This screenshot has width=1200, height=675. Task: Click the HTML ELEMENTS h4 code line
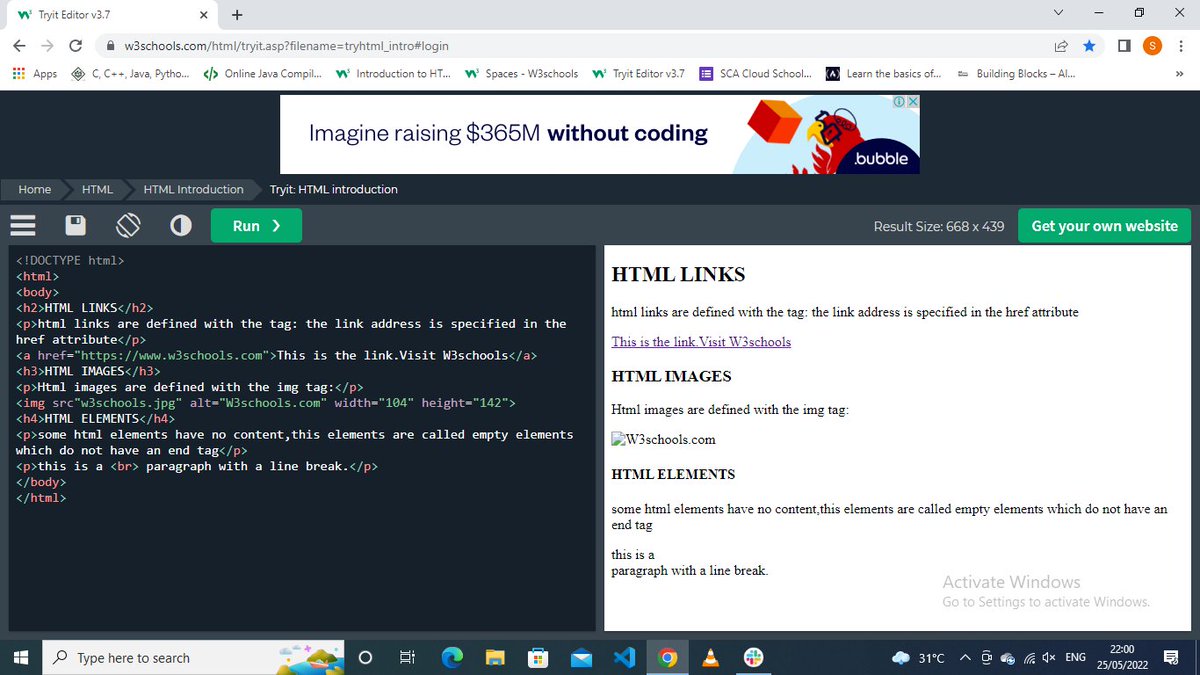[95, 419]
